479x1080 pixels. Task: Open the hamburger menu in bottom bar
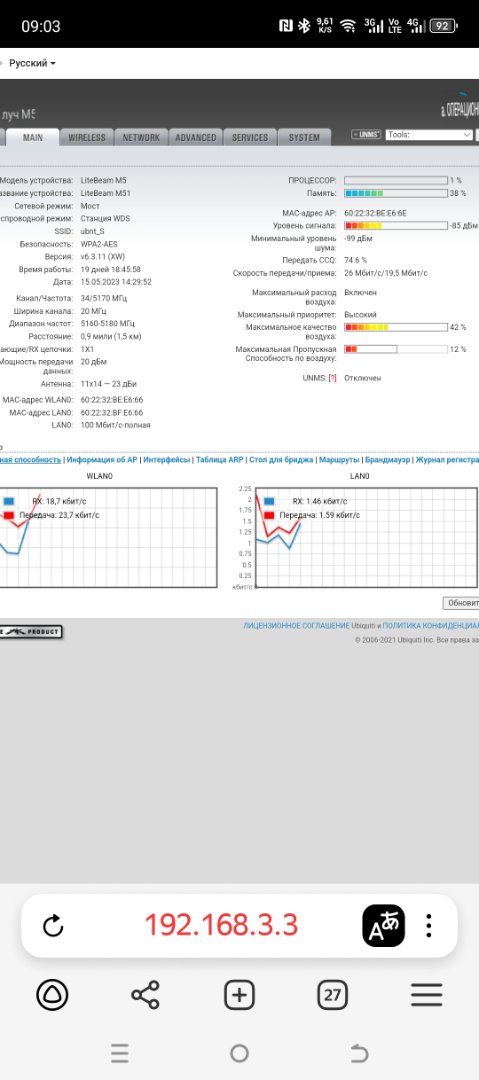[x=427, y=995]
